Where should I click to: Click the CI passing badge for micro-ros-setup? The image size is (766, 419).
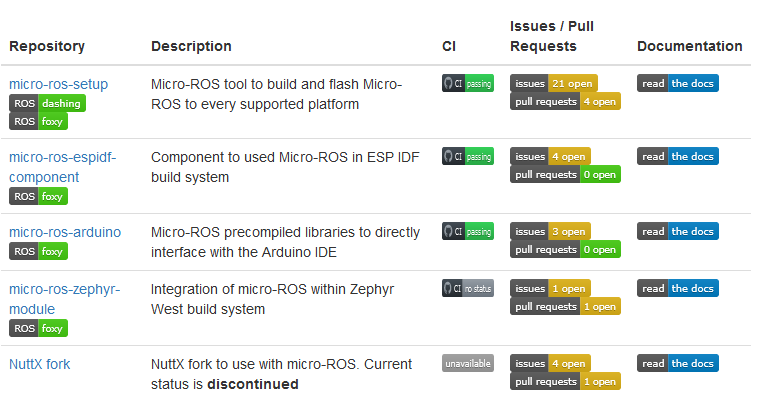point(468,83)
